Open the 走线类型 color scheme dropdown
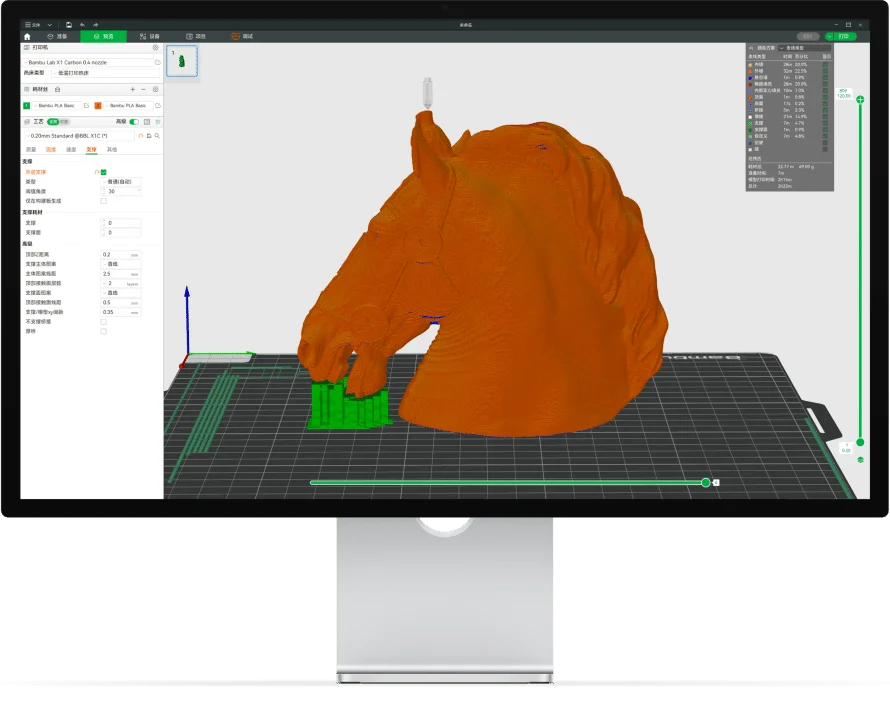The image size is (890, 706). pos(804,48)
